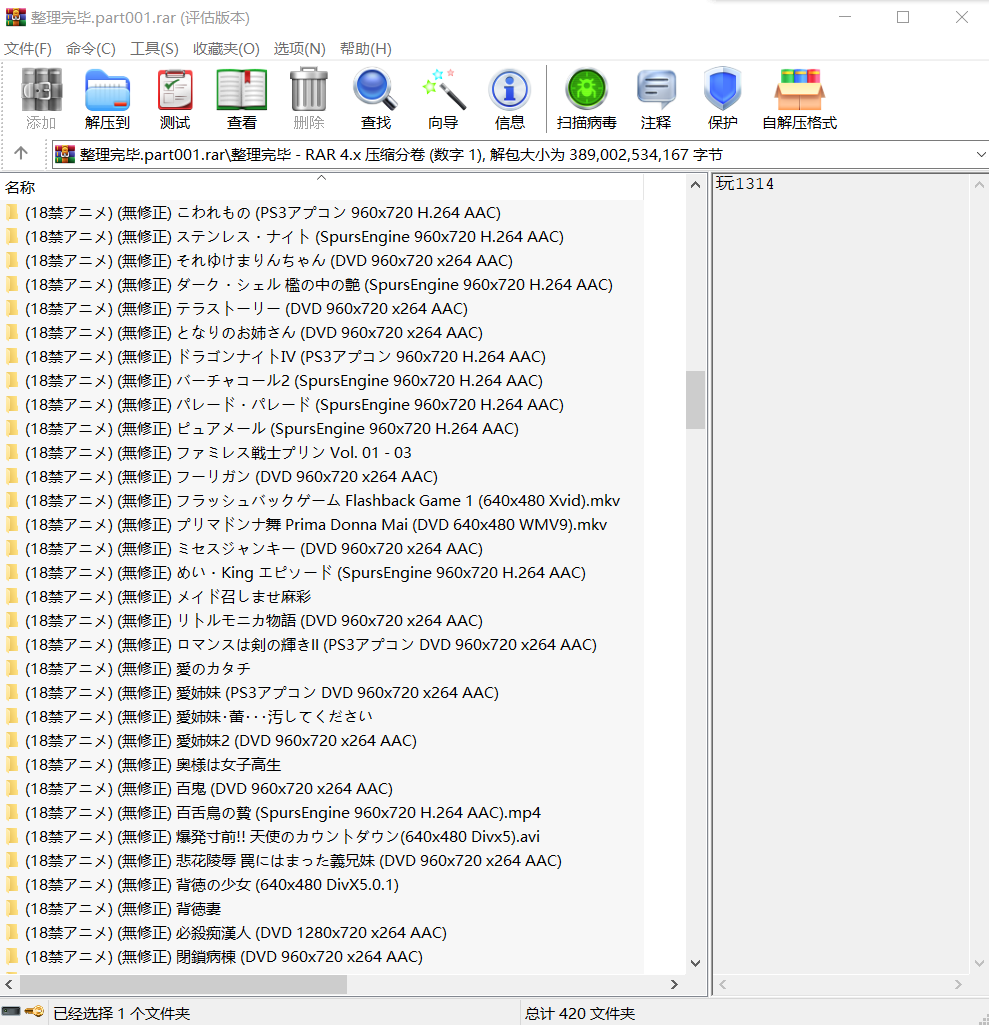Viewport: 989px width, 1025px height.
Task: Click WinRAR icon in the title bar
Action: click(16, 17)
